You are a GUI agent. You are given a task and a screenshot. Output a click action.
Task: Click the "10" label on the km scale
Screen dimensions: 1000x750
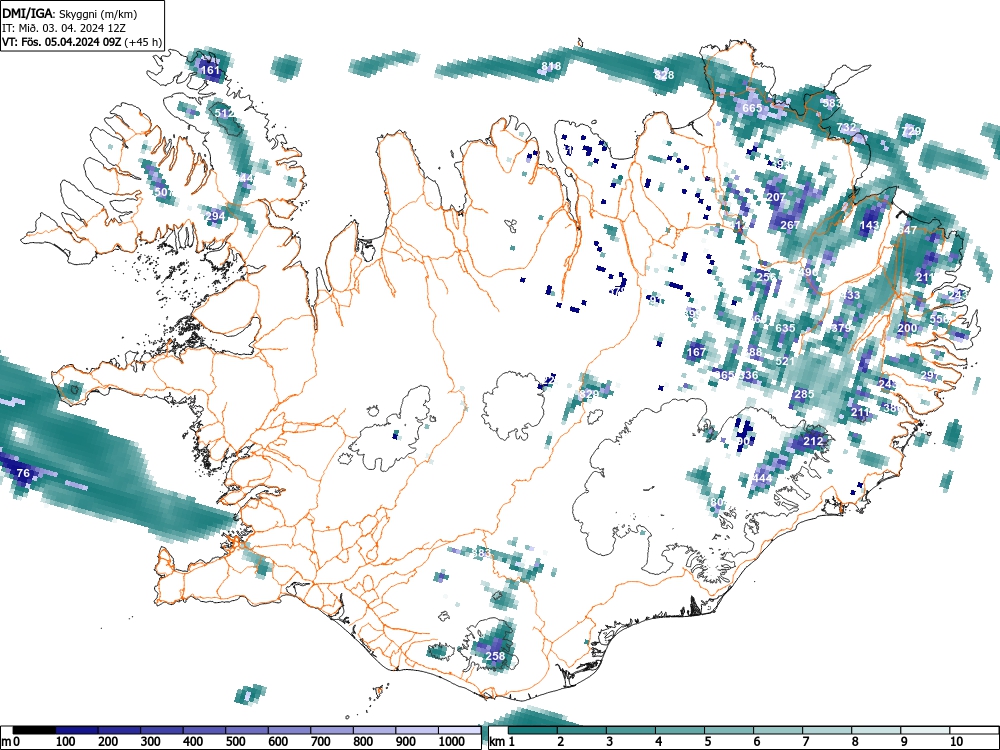pyautogui.click(x=955, y=742)
